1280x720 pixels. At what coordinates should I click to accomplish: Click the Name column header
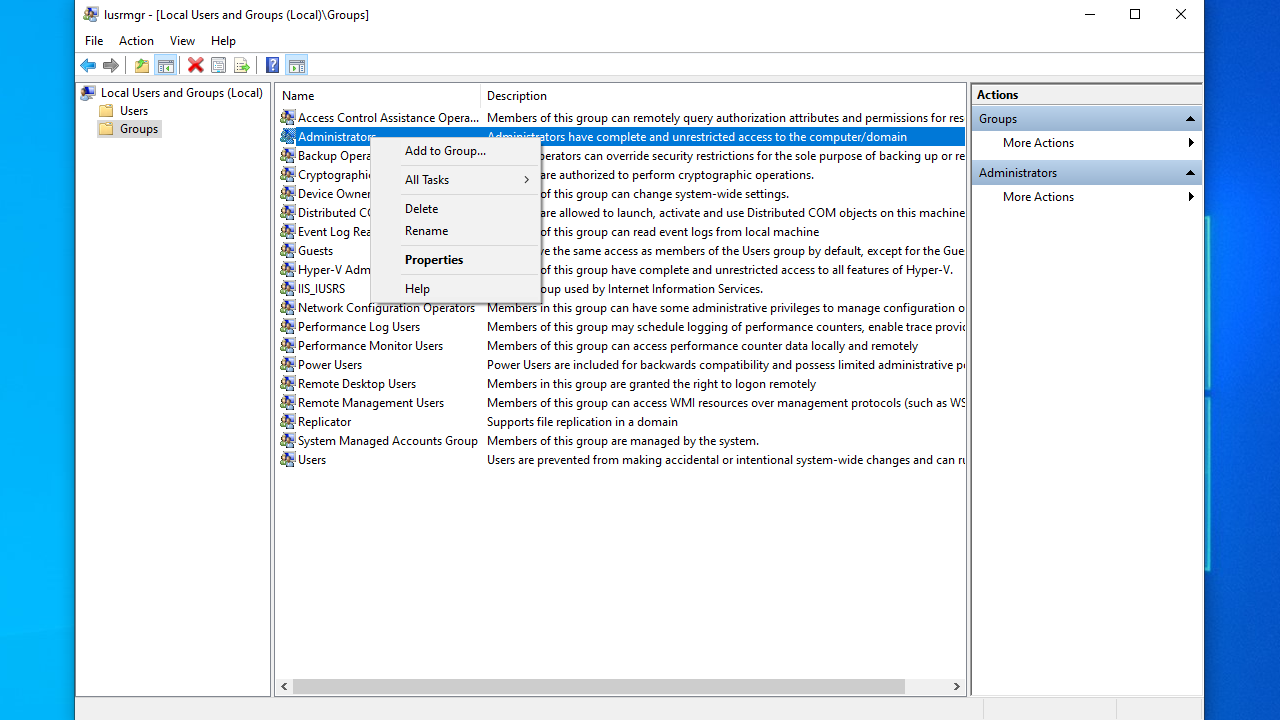tap(298, 96)
